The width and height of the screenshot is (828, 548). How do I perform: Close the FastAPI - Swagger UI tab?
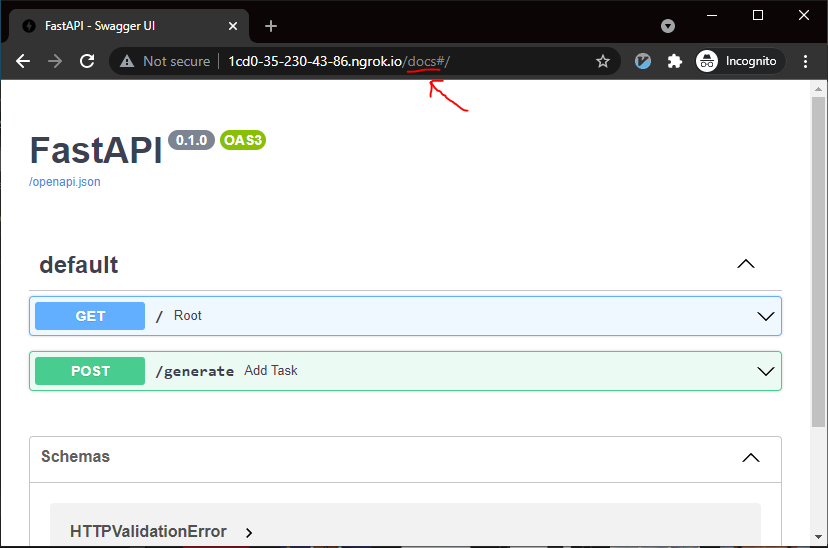coord(233,26)
